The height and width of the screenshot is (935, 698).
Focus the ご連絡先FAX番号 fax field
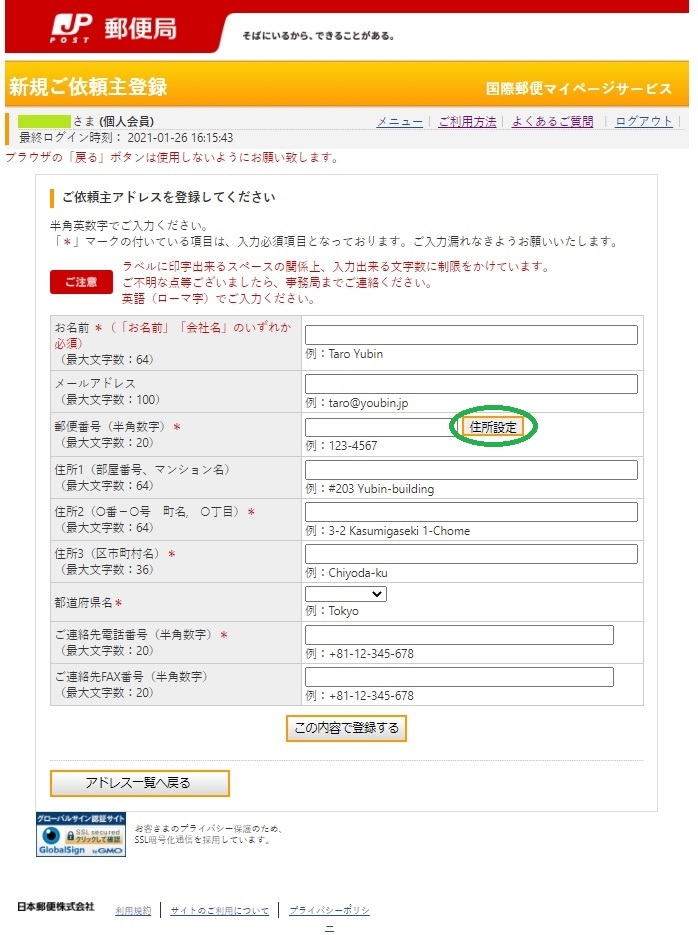(x=459, y=677)
